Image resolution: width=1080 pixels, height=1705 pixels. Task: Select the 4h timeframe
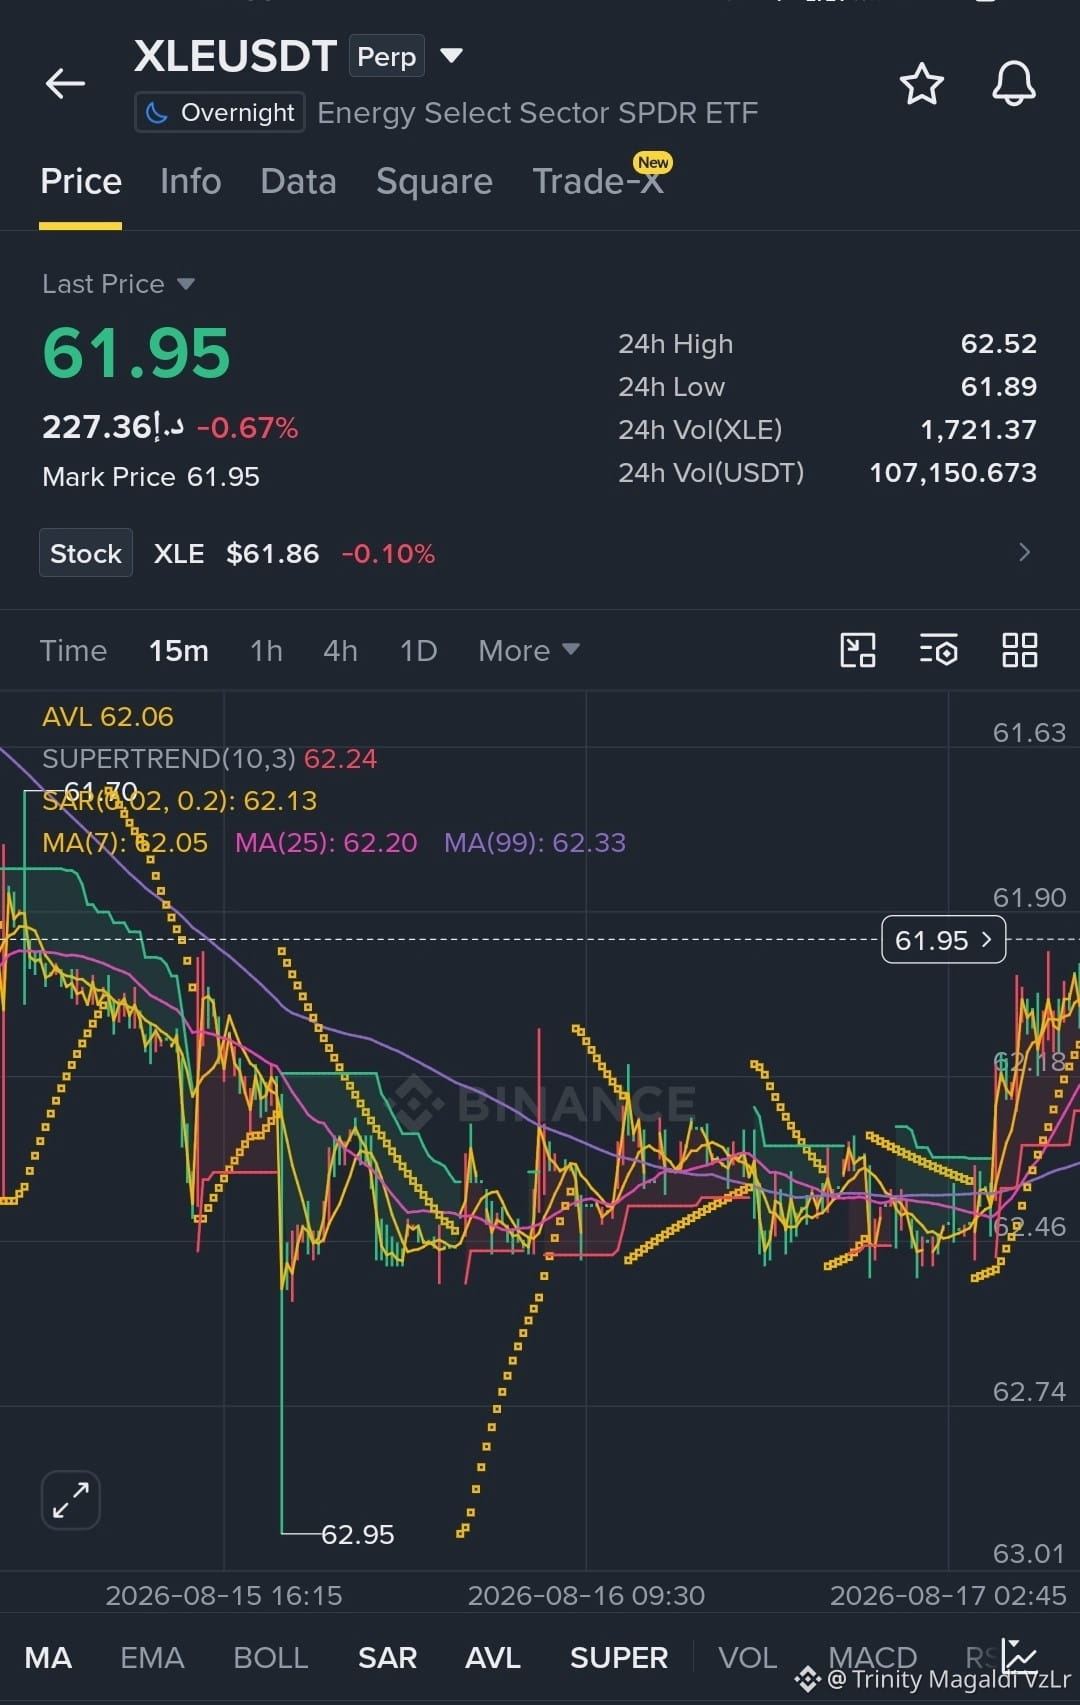[340, 651]
